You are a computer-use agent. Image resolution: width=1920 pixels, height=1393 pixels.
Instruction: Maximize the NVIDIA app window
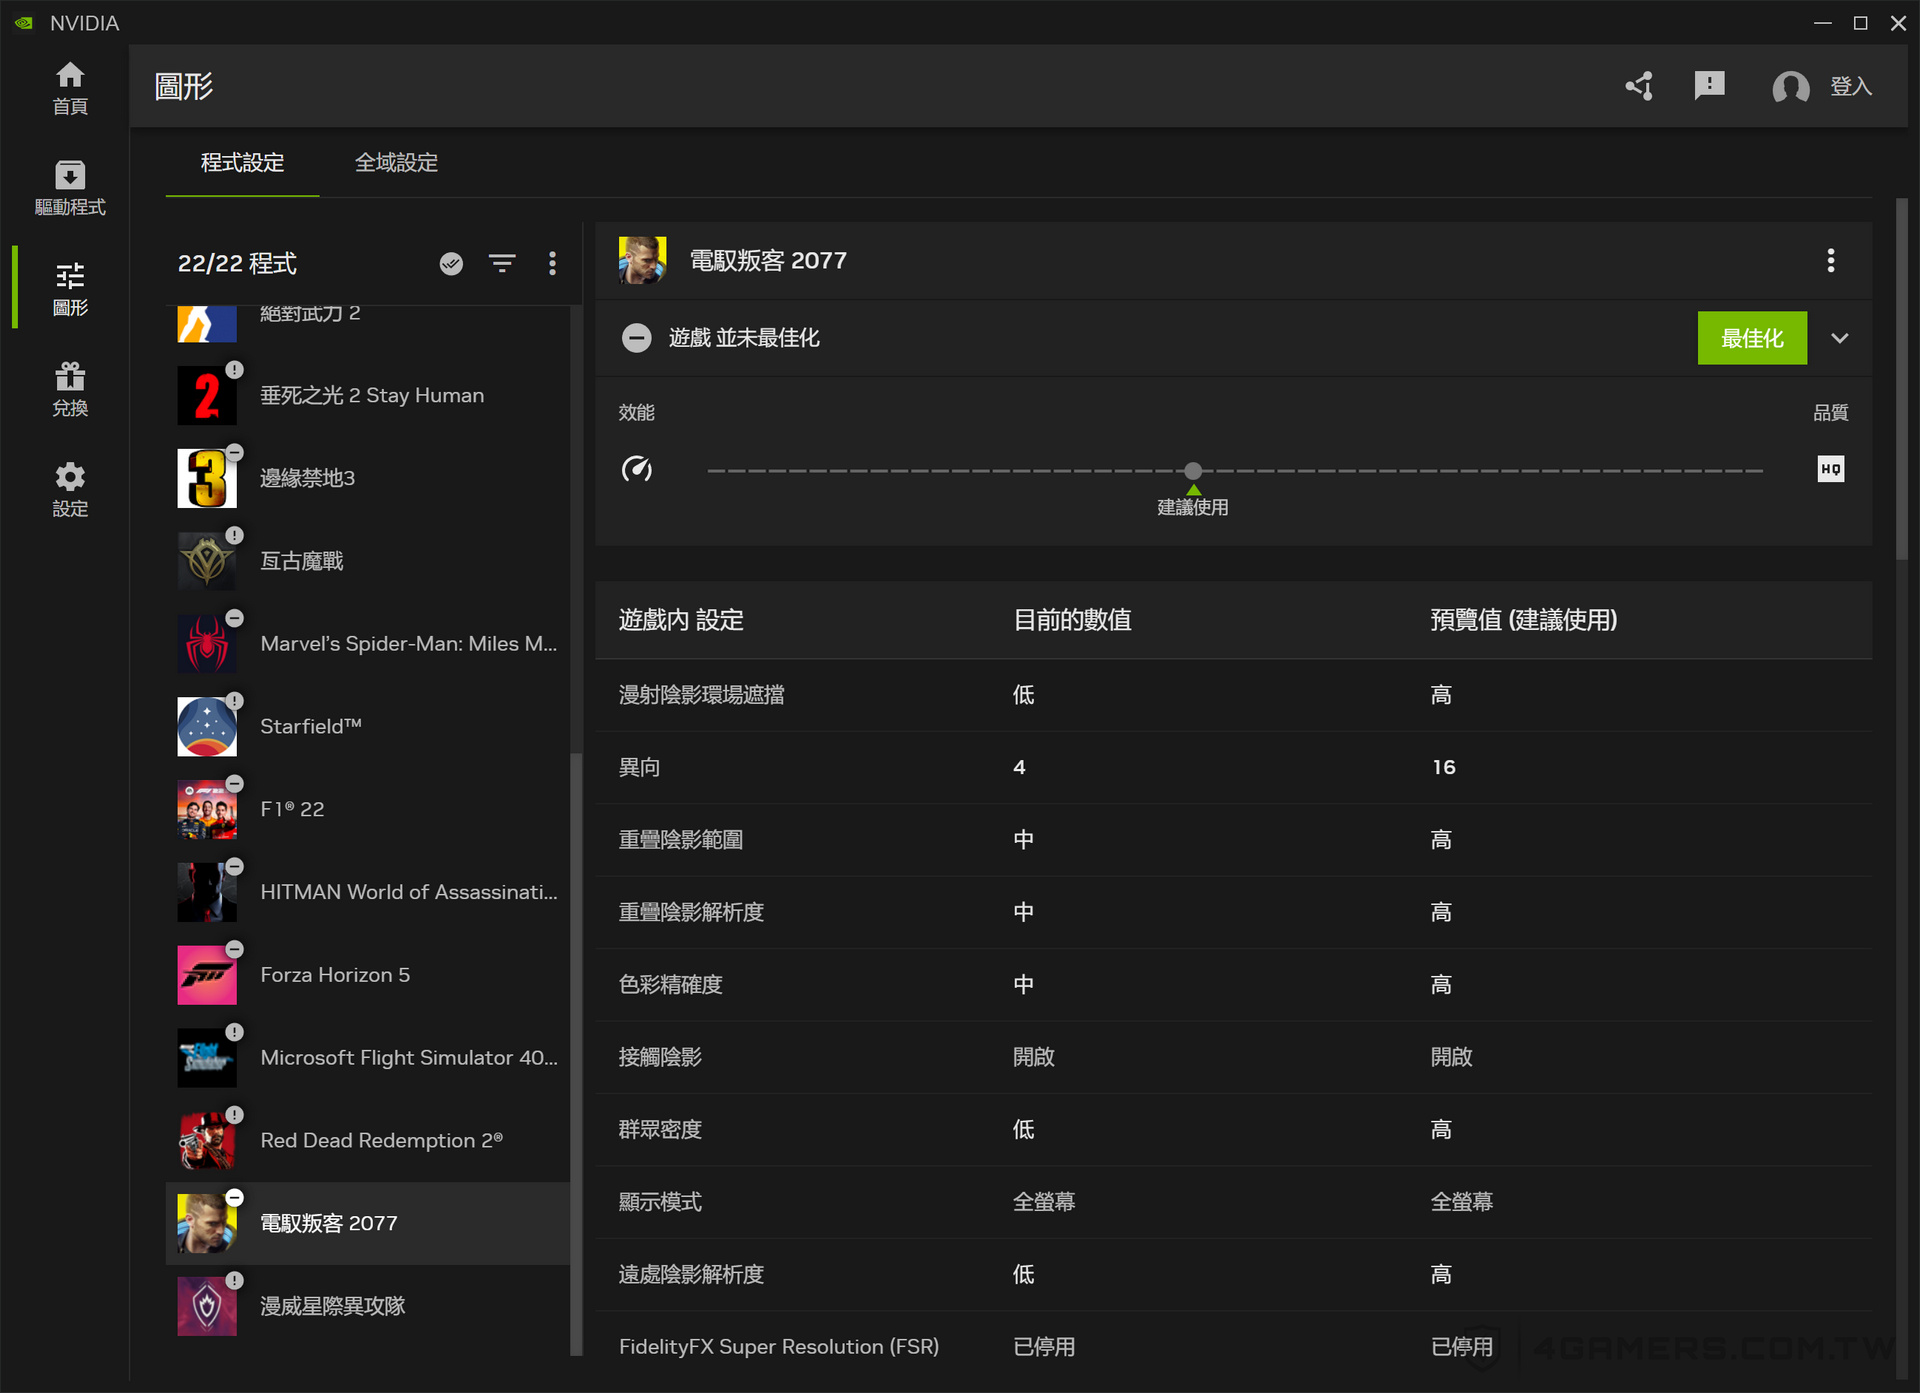[1860, 23]
